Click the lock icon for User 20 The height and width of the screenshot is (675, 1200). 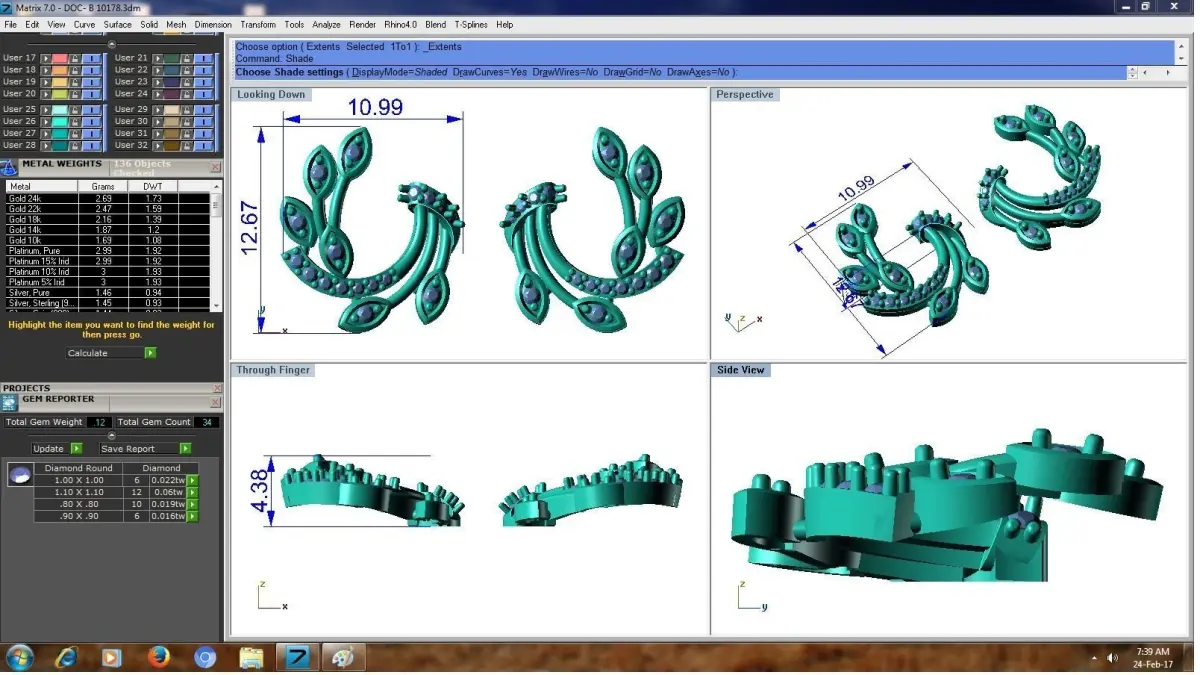75,94
